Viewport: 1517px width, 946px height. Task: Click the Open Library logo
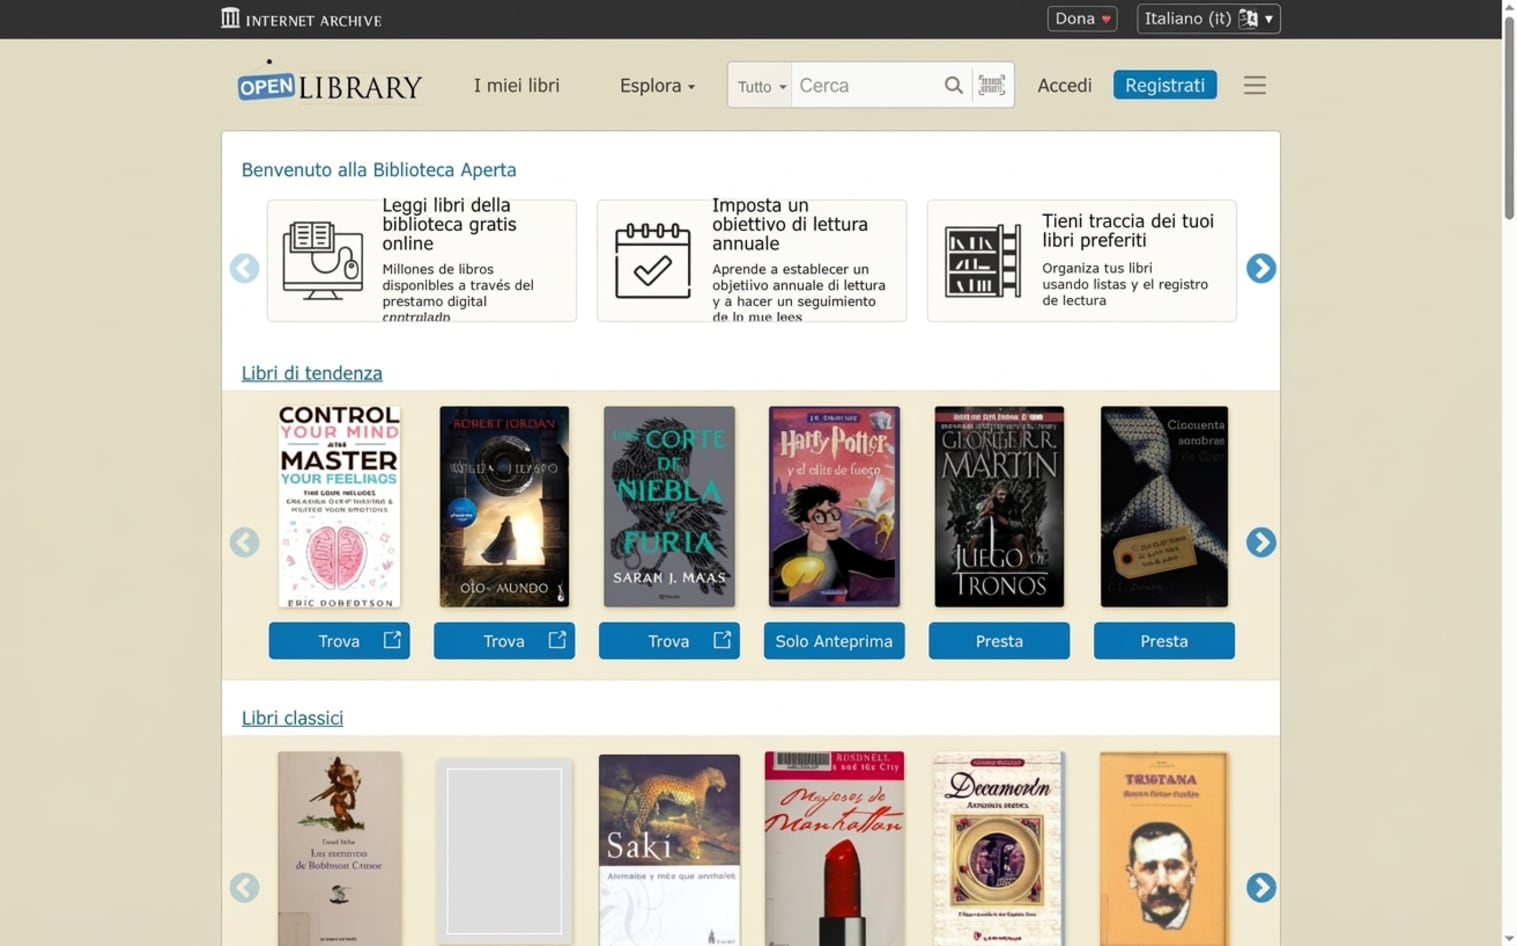coord(330,84)
